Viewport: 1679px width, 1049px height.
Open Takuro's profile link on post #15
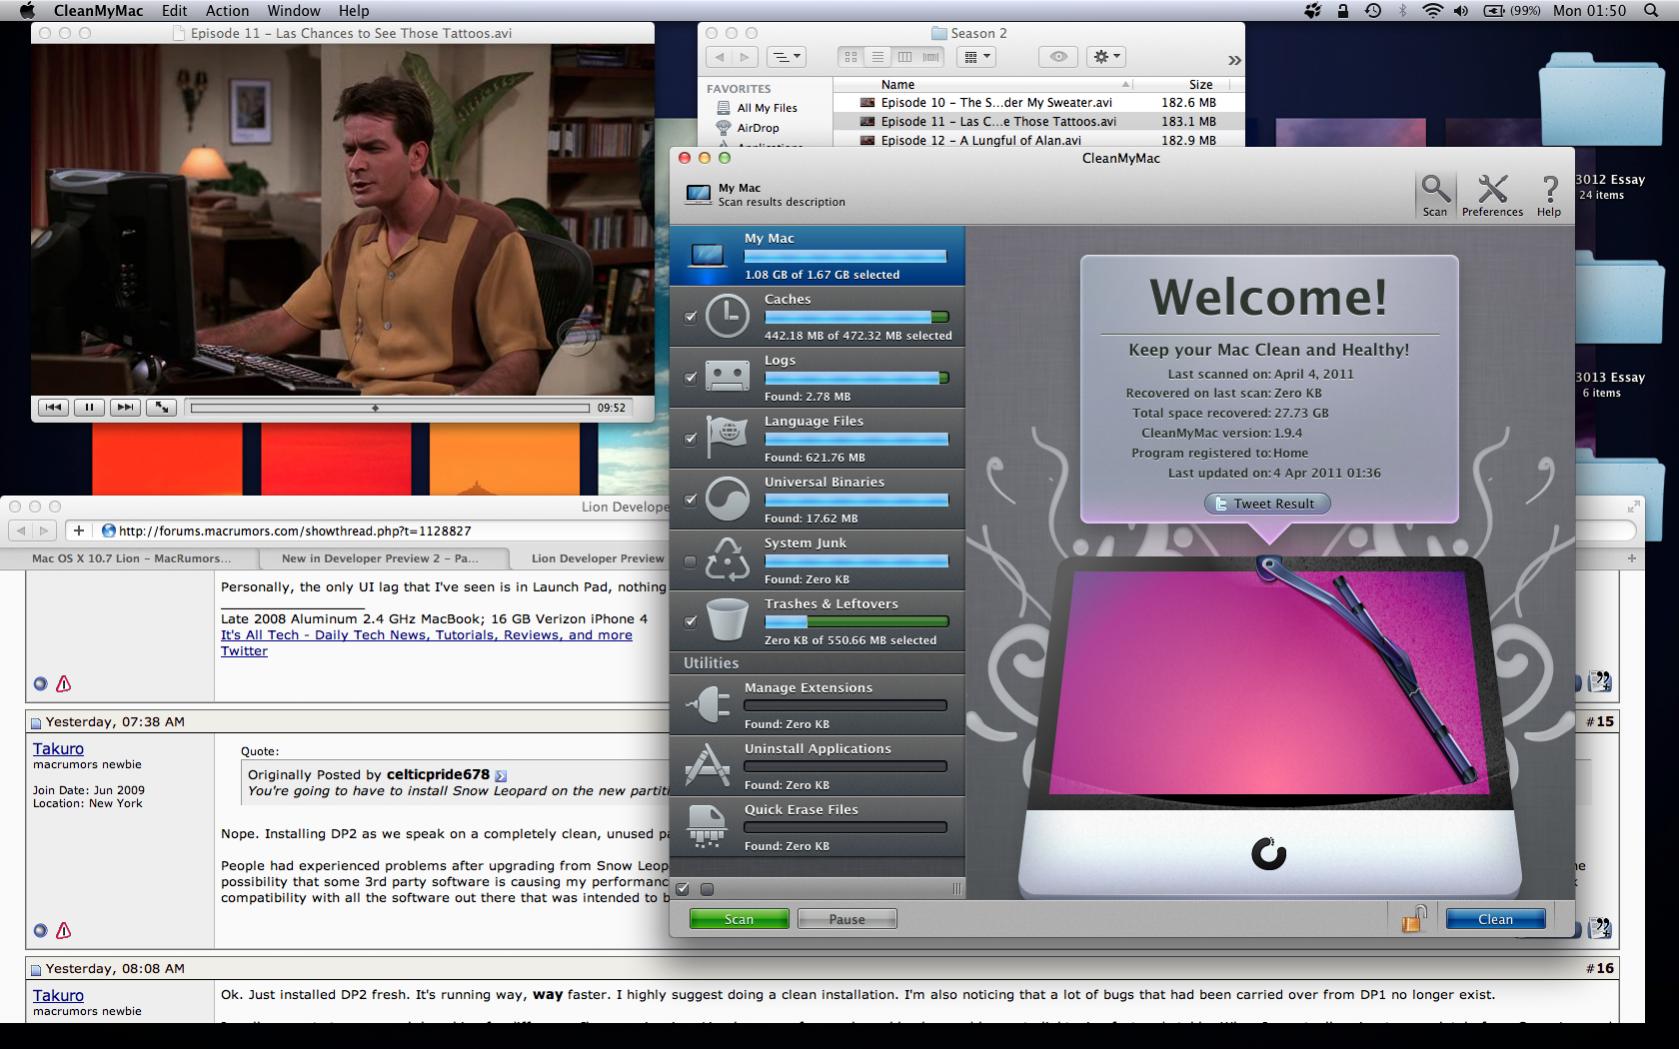58,748
